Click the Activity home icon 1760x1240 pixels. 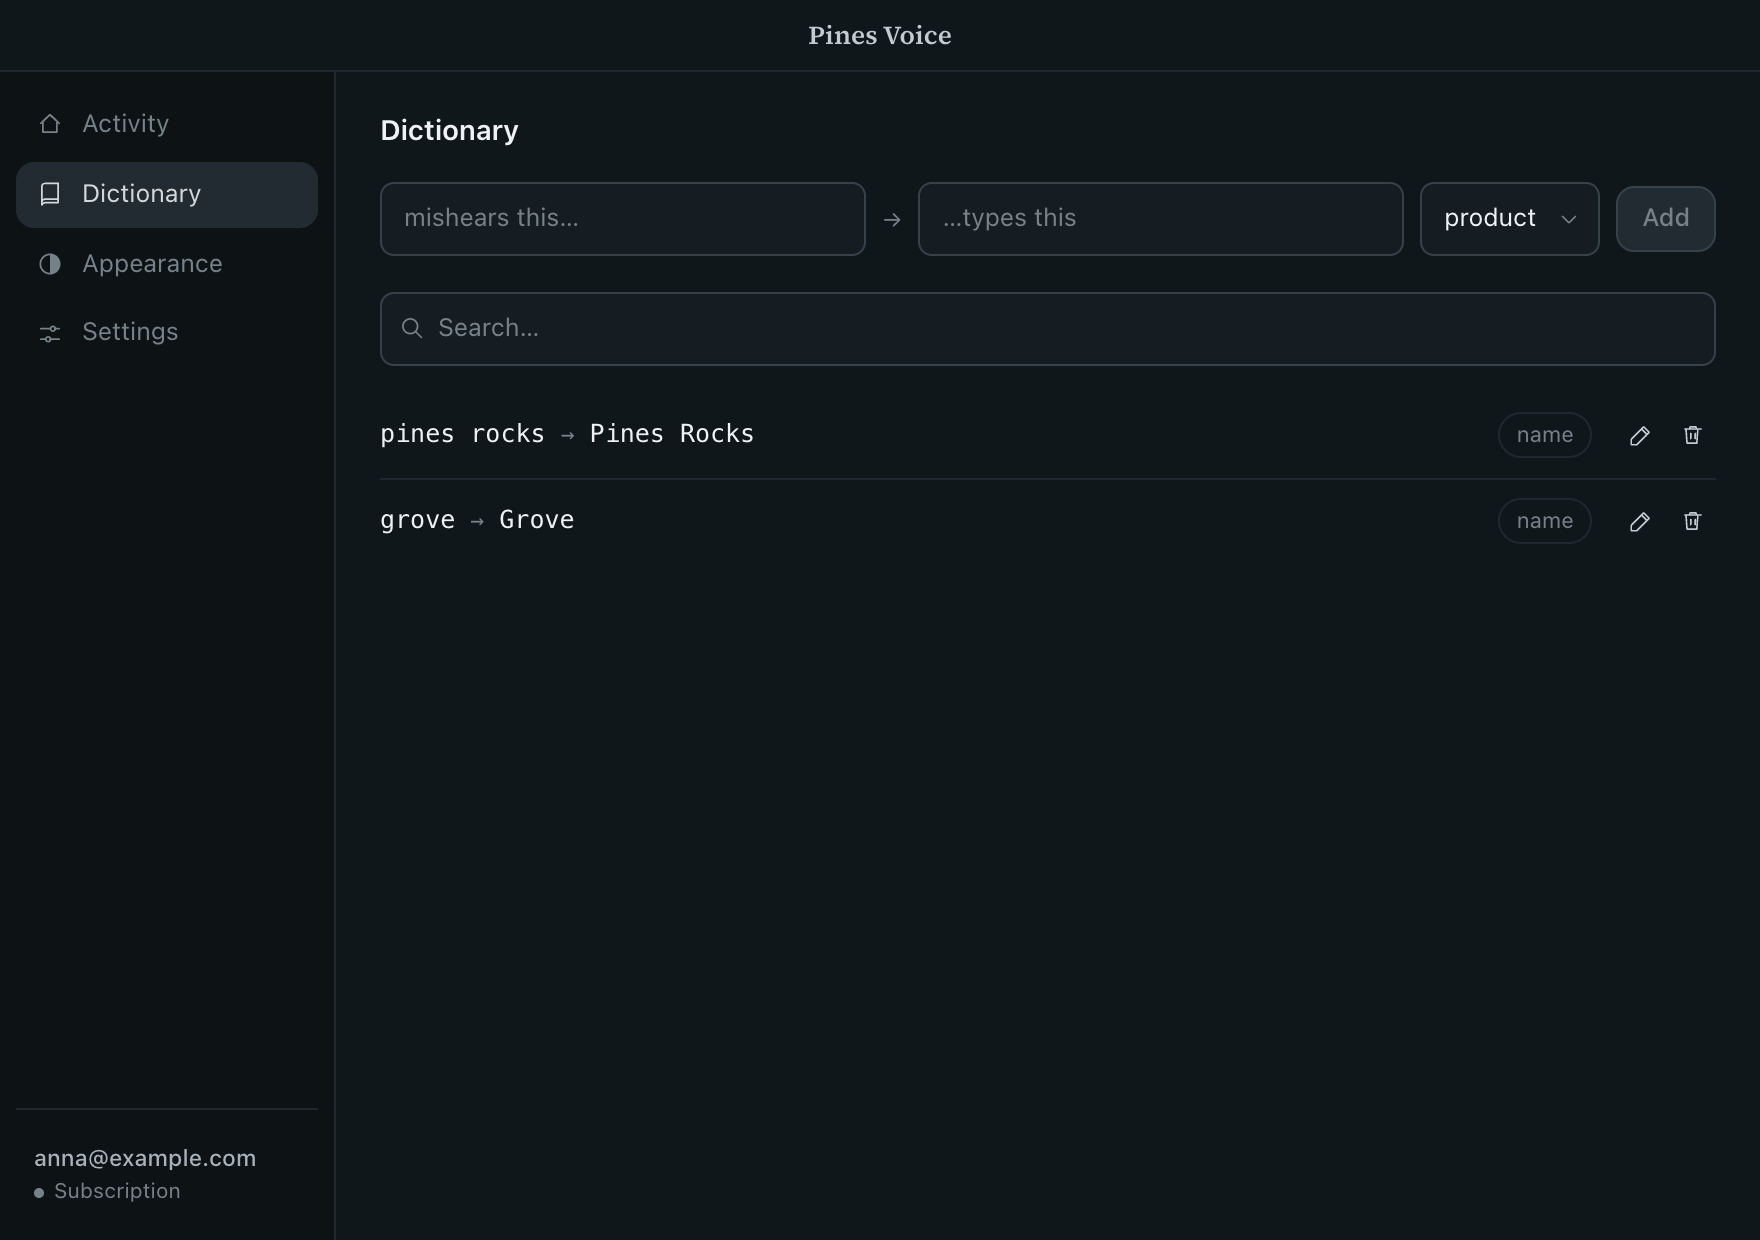50,124
